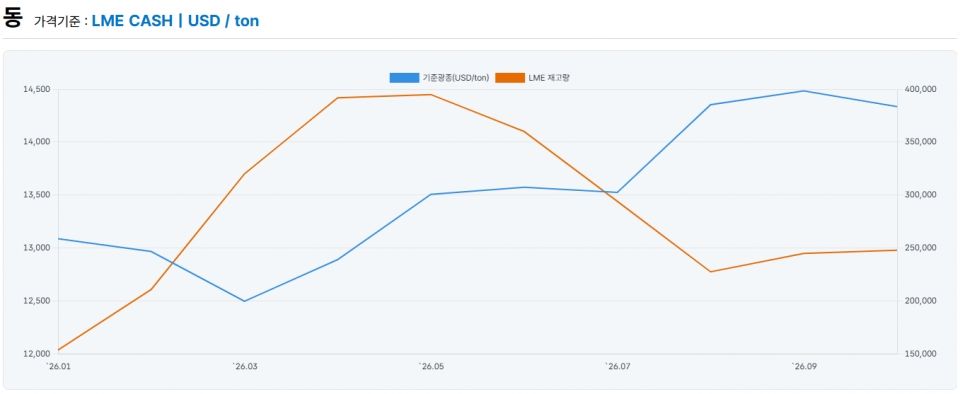The width and height of the screenshot is (960, 394).
Task: Select the orange line's starting point at '26.01
Action: [x=58, y=350]
